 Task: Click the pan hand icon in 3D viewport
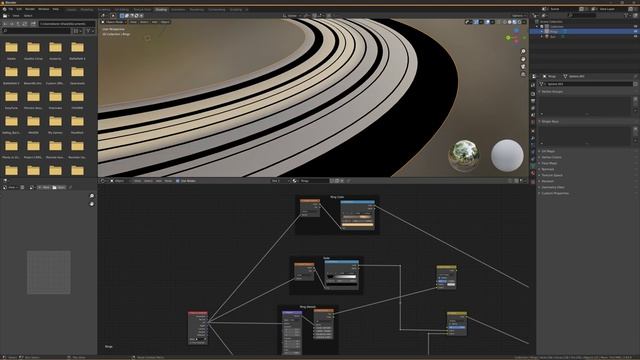[523, 59]
